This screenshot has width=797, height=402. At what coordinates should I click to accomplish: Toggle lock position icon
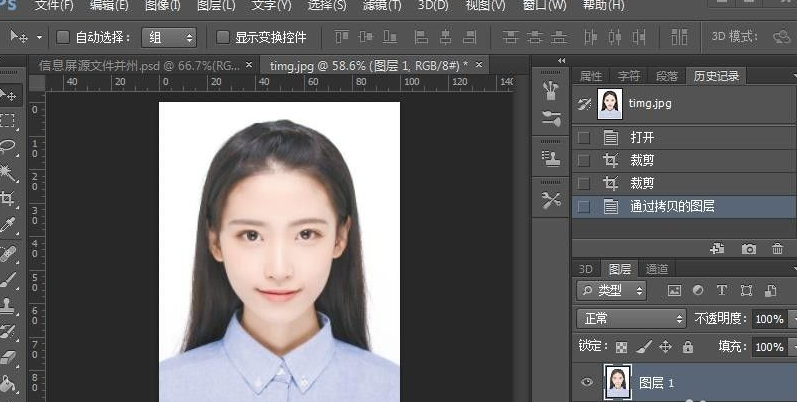665,347
